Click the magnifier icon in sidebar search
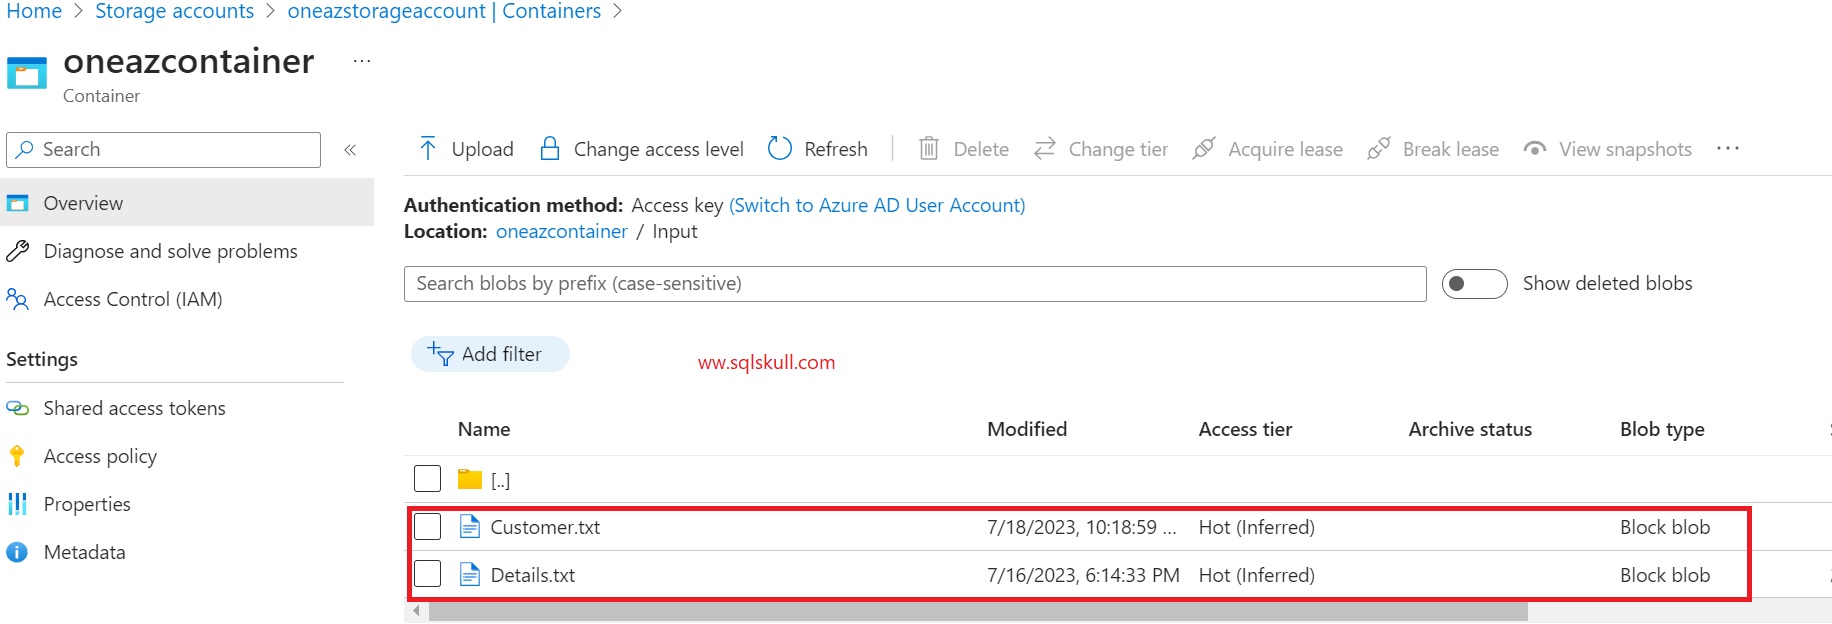 (26, 149)
